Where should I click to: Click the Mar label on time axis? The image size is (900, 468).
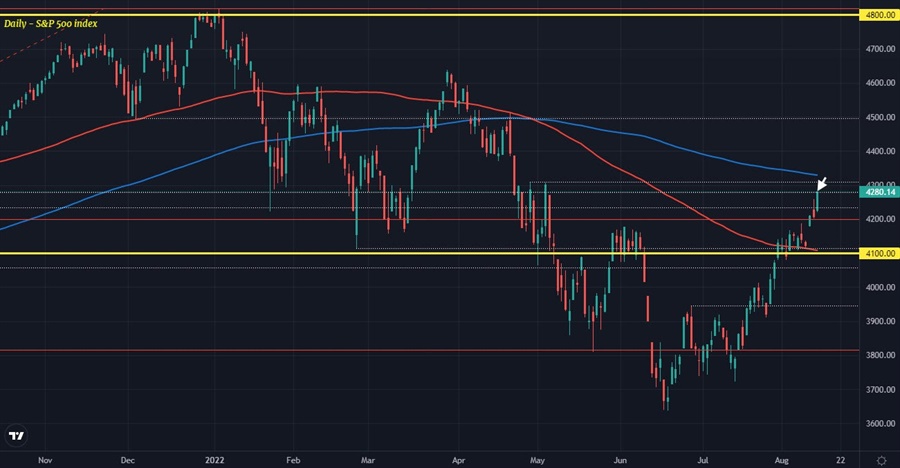(x=368, y=460)
